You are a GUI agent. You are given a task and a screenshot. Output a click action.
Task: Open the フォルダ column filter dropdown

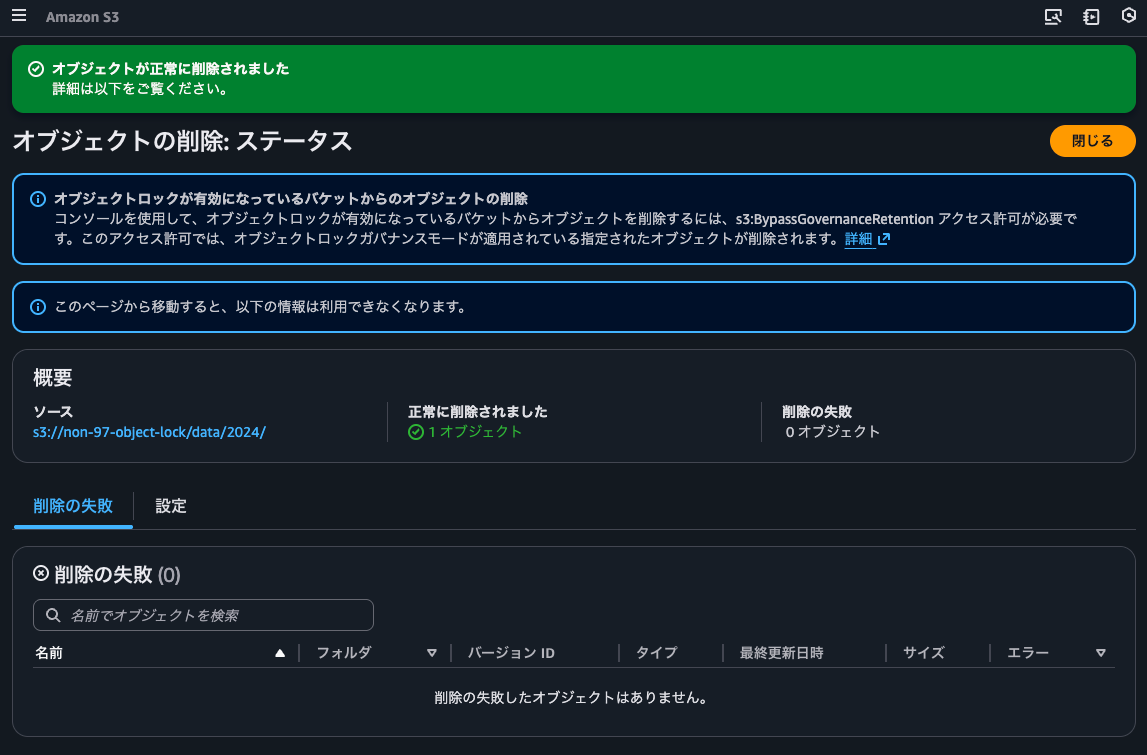pyautogui.click(x=432, y=652)
